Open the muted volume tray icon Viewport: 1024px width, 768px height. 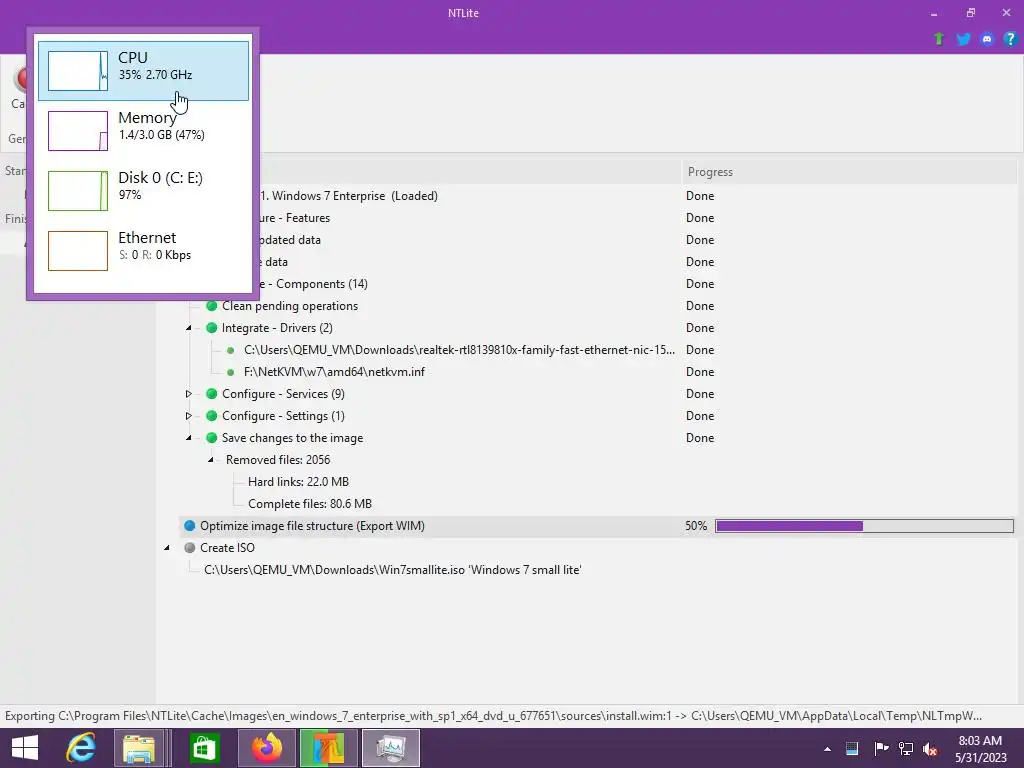(x=929, y=749)
